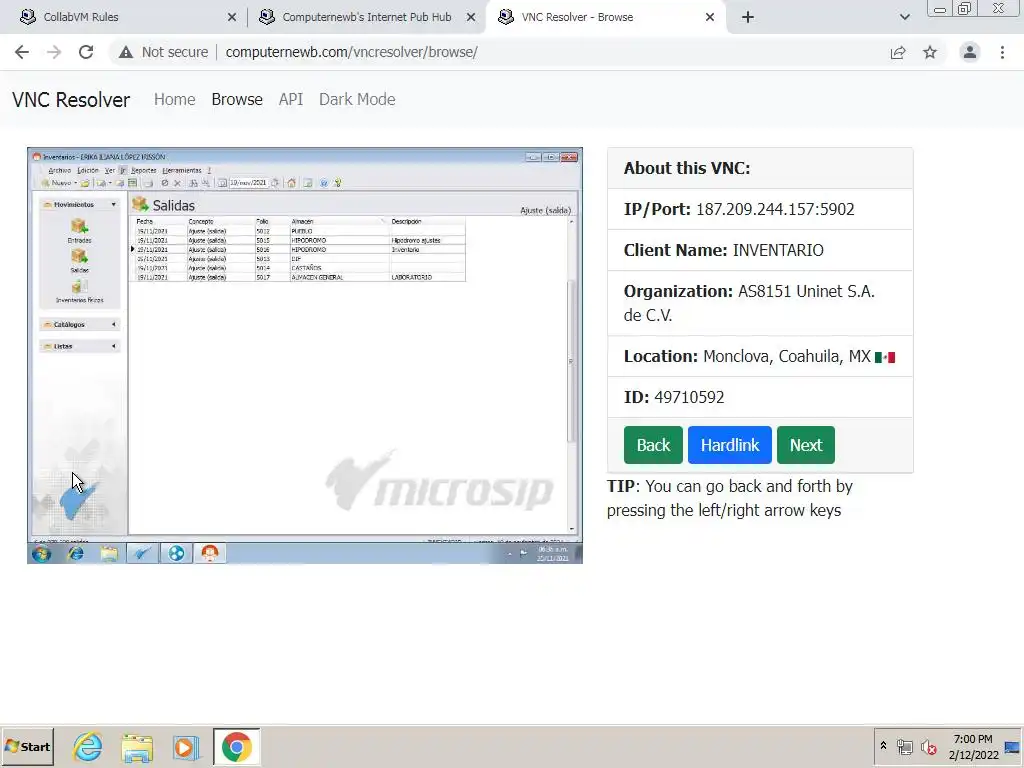Open the Browse navigation link

pyautogui.click(x=237, y=99)
